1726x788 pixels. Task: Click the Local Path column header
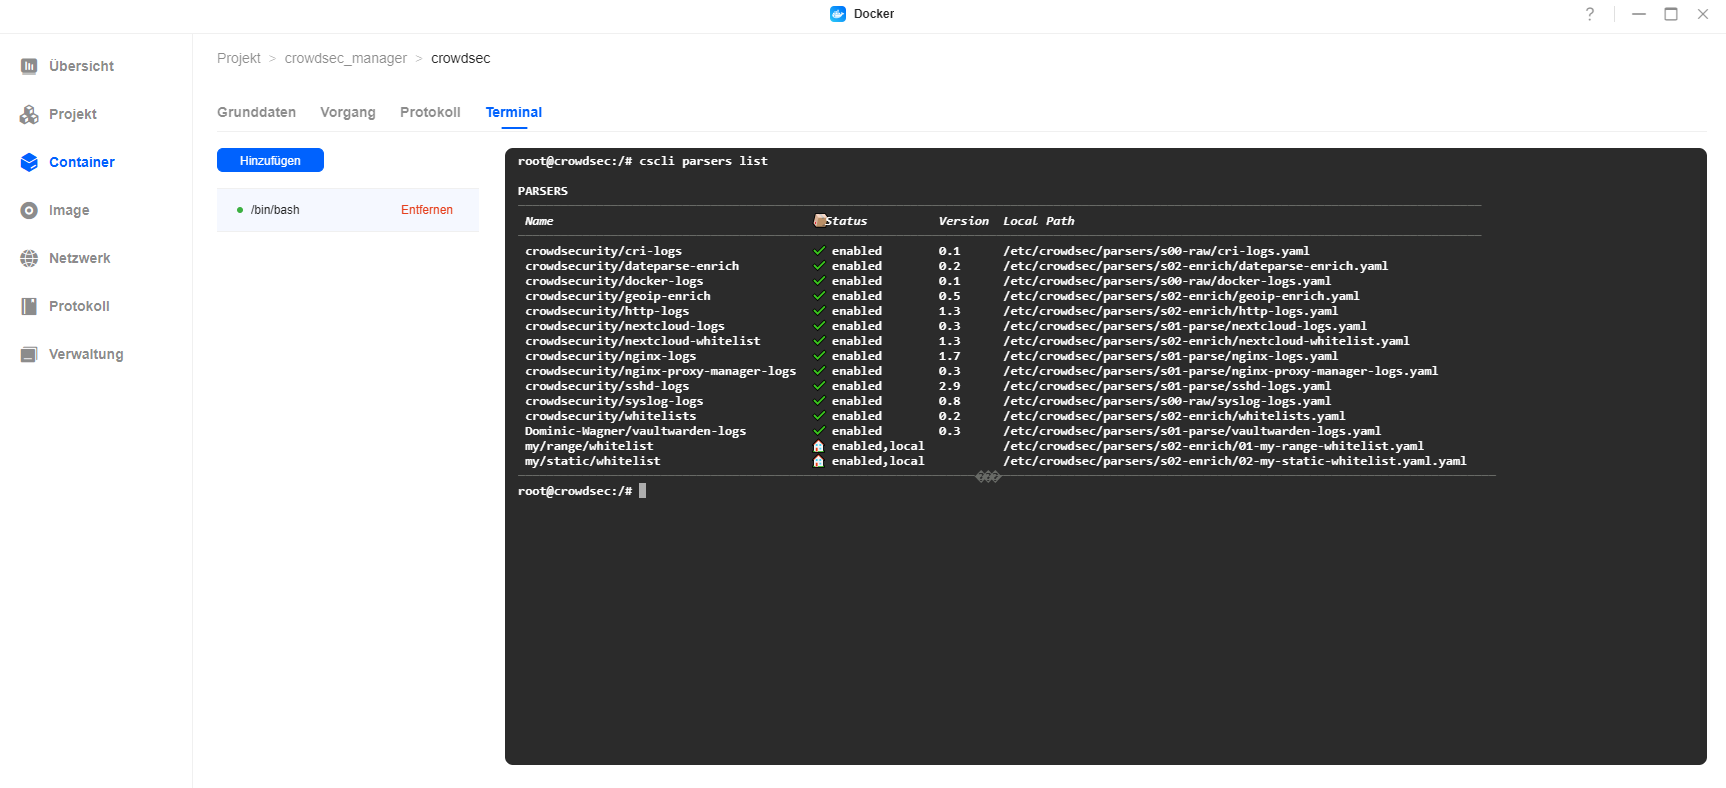click(1039, 221)
